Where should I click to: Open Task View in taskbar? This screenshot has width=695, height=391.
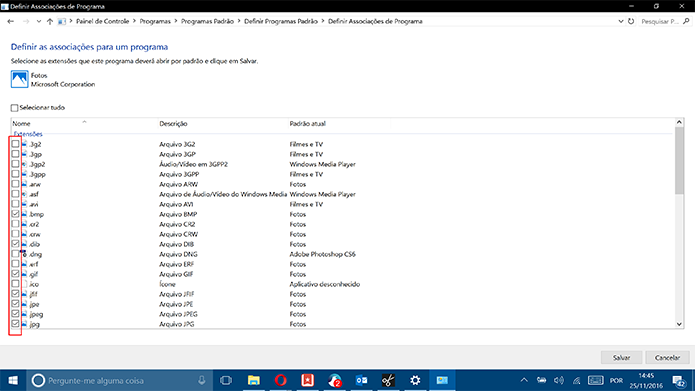click(226, 380)
